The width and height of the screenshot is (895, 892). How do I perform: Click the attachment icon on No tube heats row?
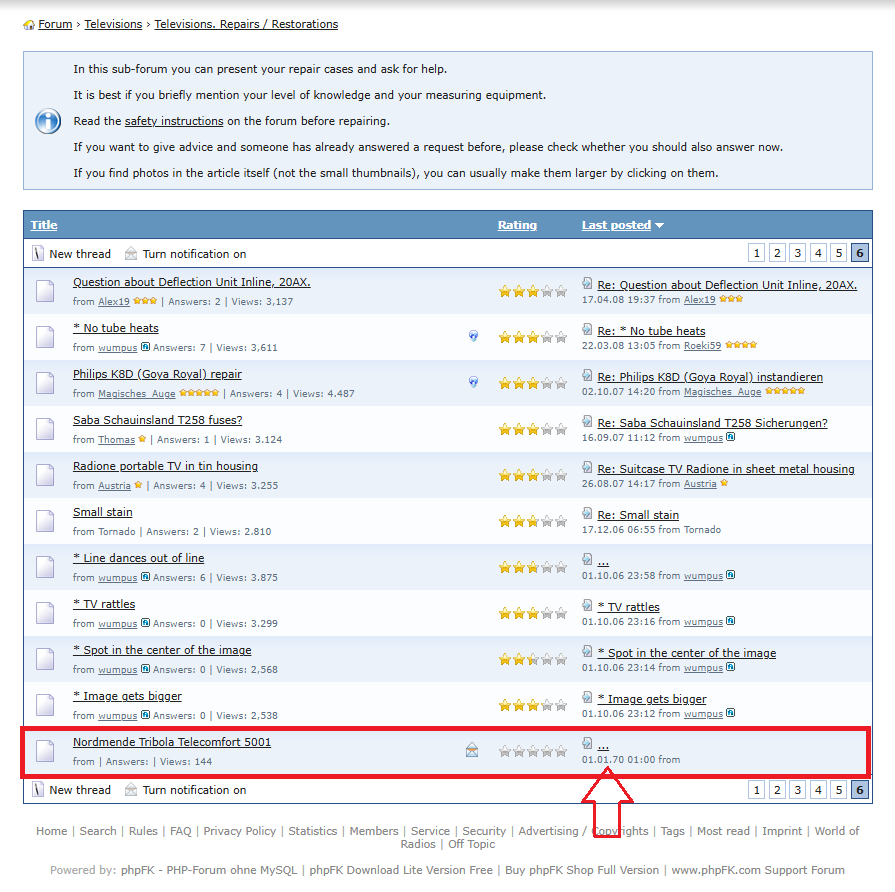pyautogui.click(x=474, y=336)
